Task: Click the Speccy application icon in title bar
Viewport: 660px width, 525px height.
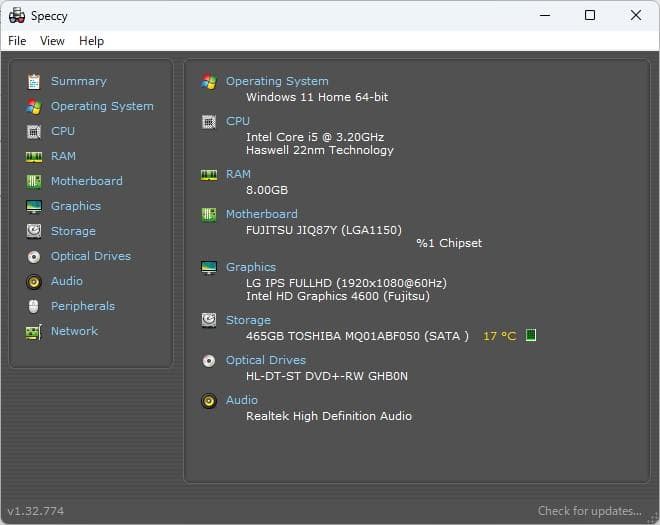Action: [x=16, y=16]
